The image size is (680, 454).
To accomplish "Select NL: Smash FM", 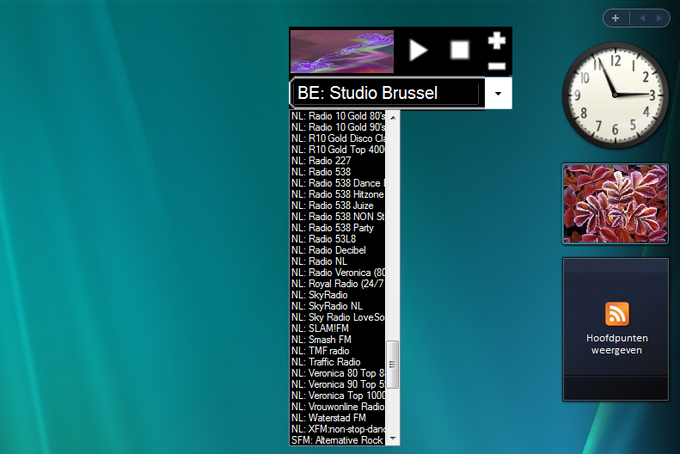I will pyautogui.click(x=337, y=340).
